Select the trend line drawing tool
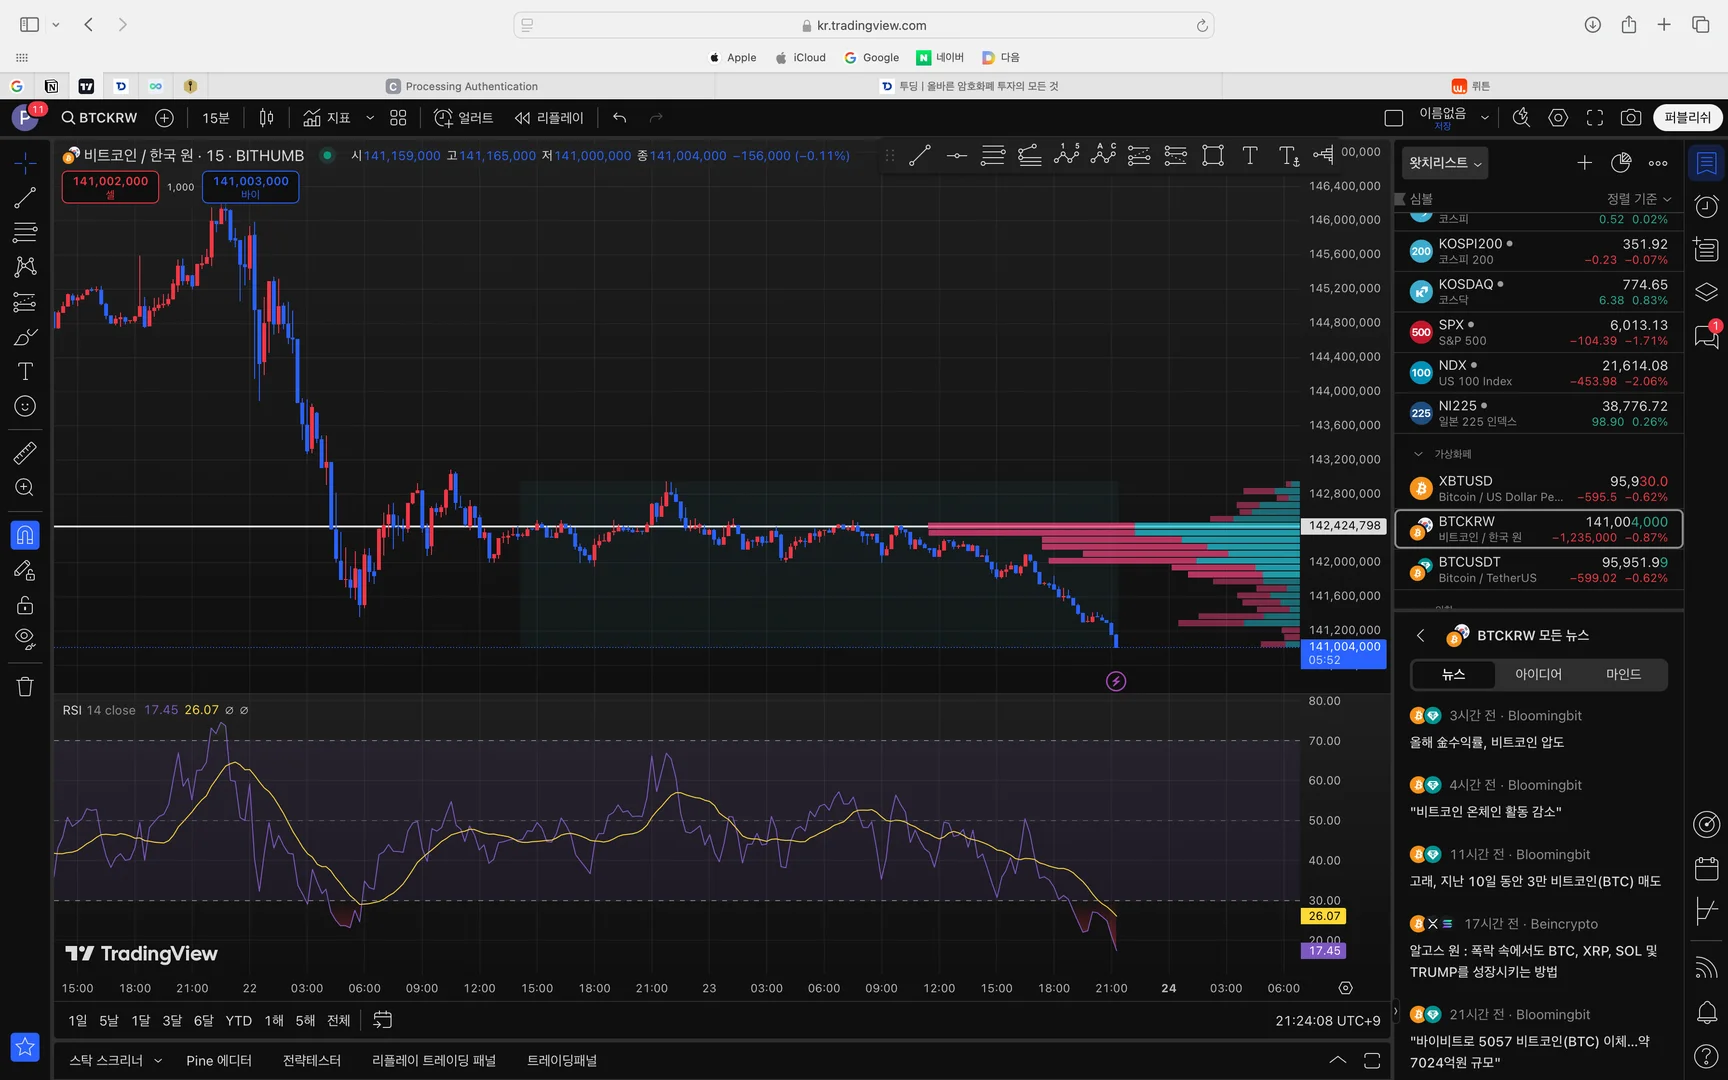Screen dimensions: 1728x1080 pos(25,198)
